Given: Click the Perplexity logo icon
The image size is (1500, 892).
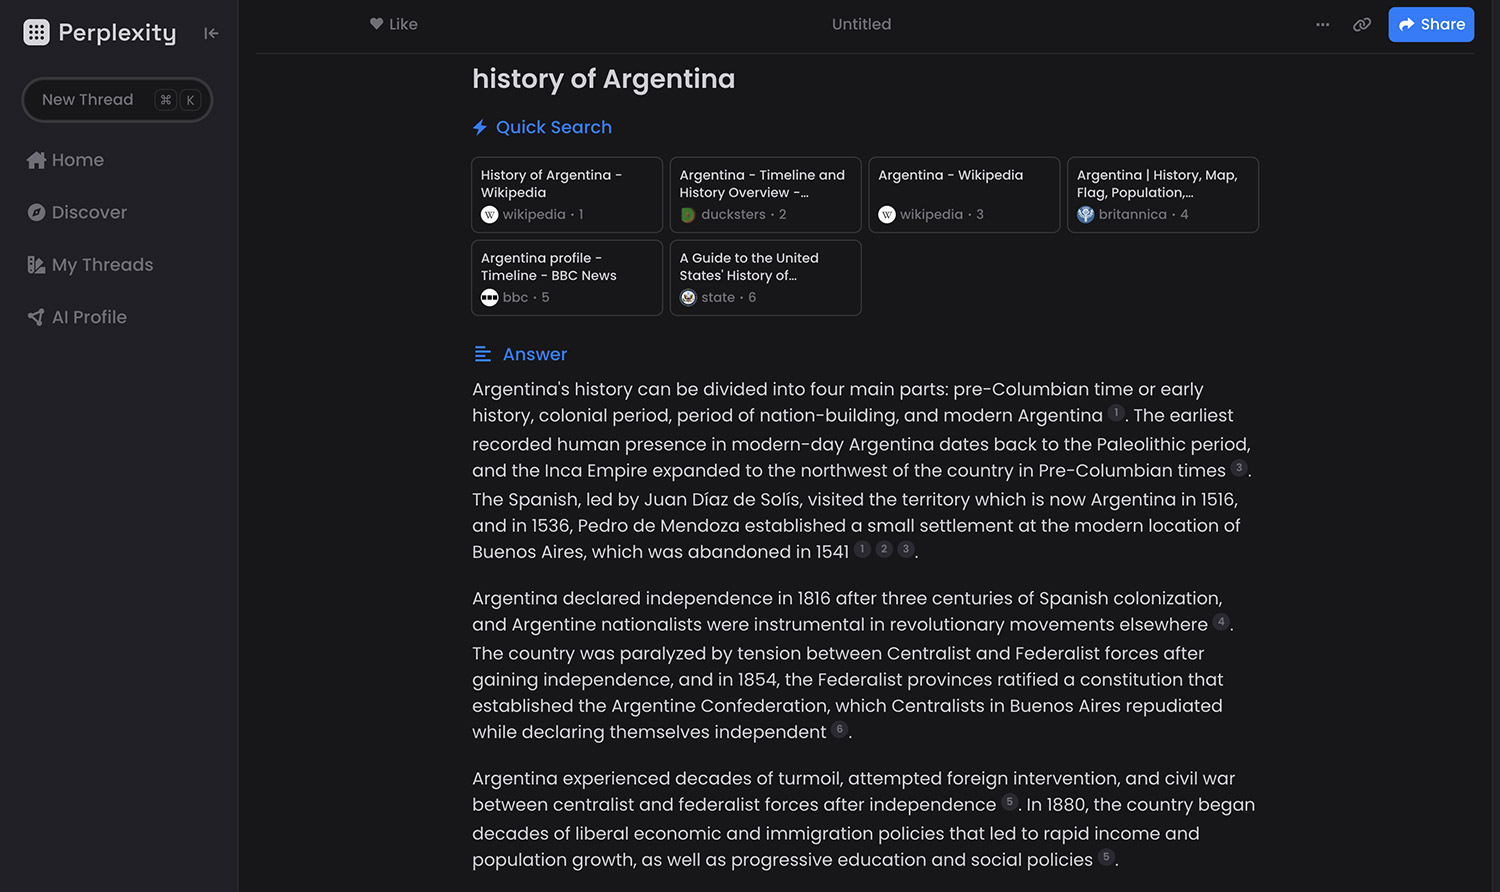Looking at the screenshot, I should point(36,32).
